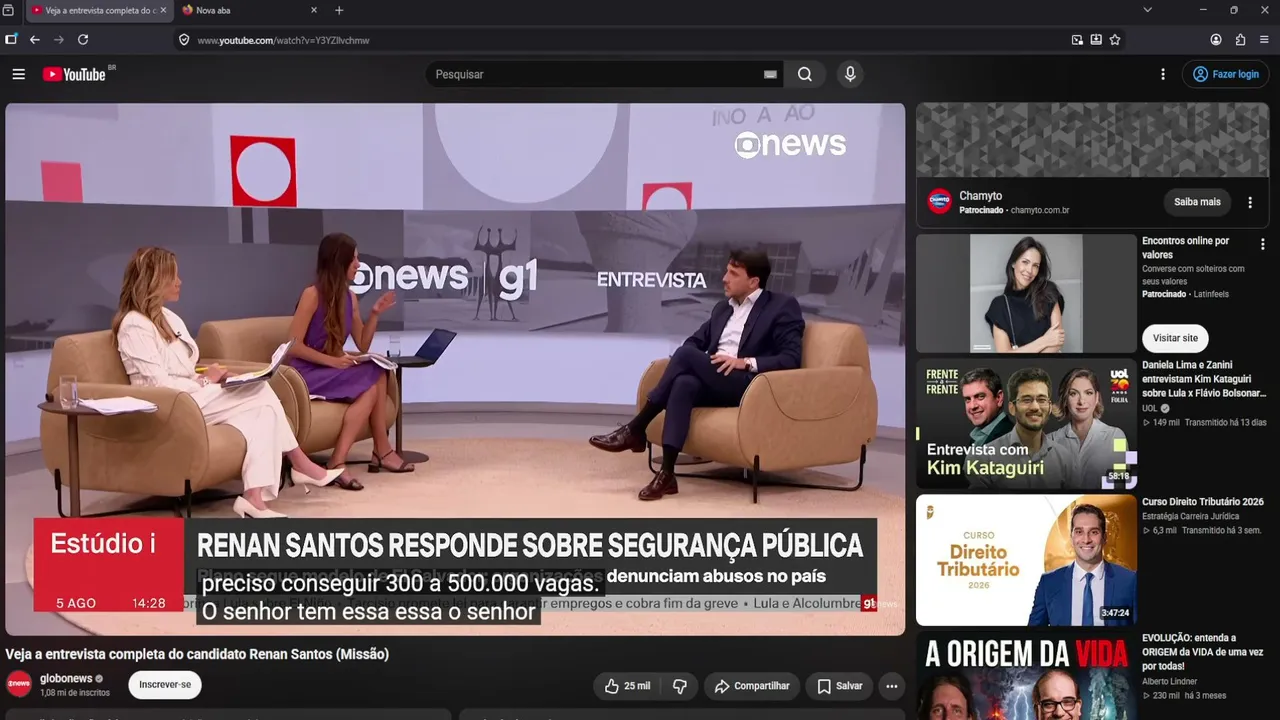Open the Chamyto advertiser logo

click(x=939, y=202)
